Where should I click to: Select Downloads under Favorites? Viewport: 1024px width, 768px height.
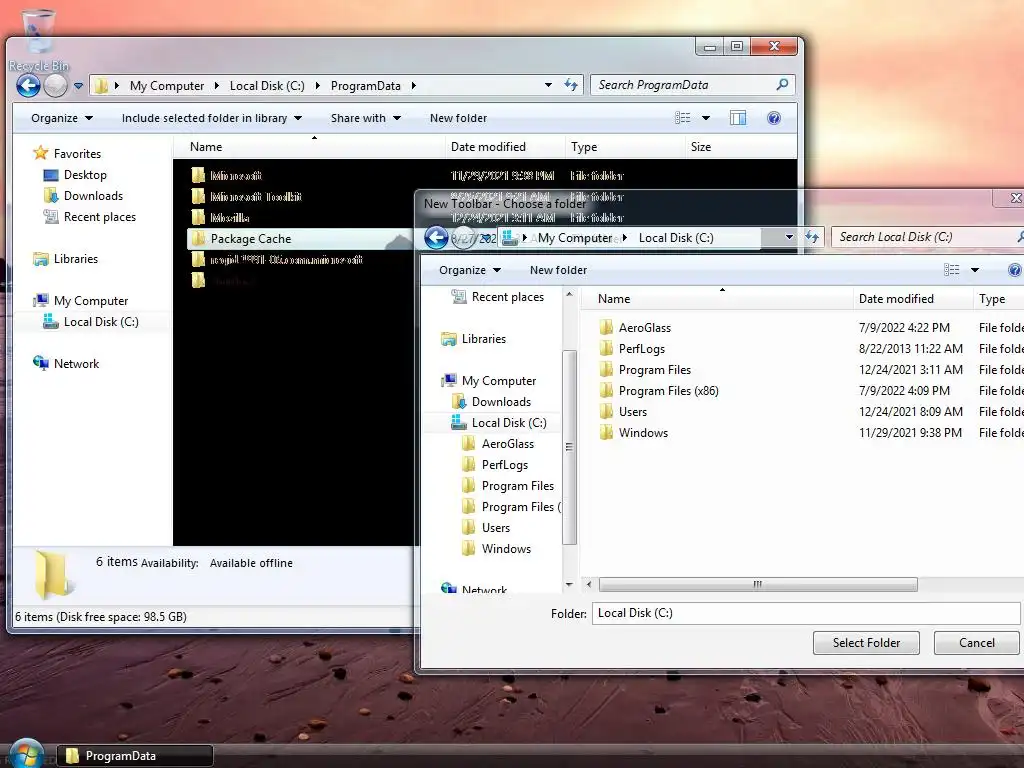pos(93,196)
